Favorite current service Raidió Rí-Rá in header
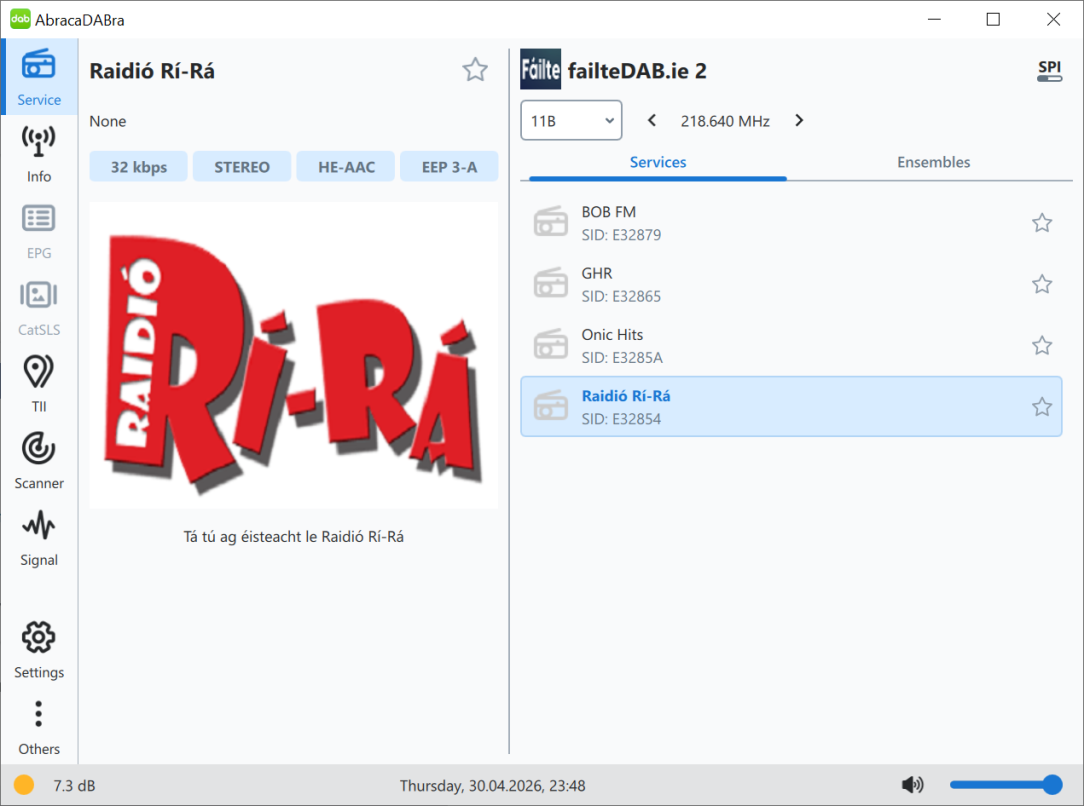 [x=475, y=70]
